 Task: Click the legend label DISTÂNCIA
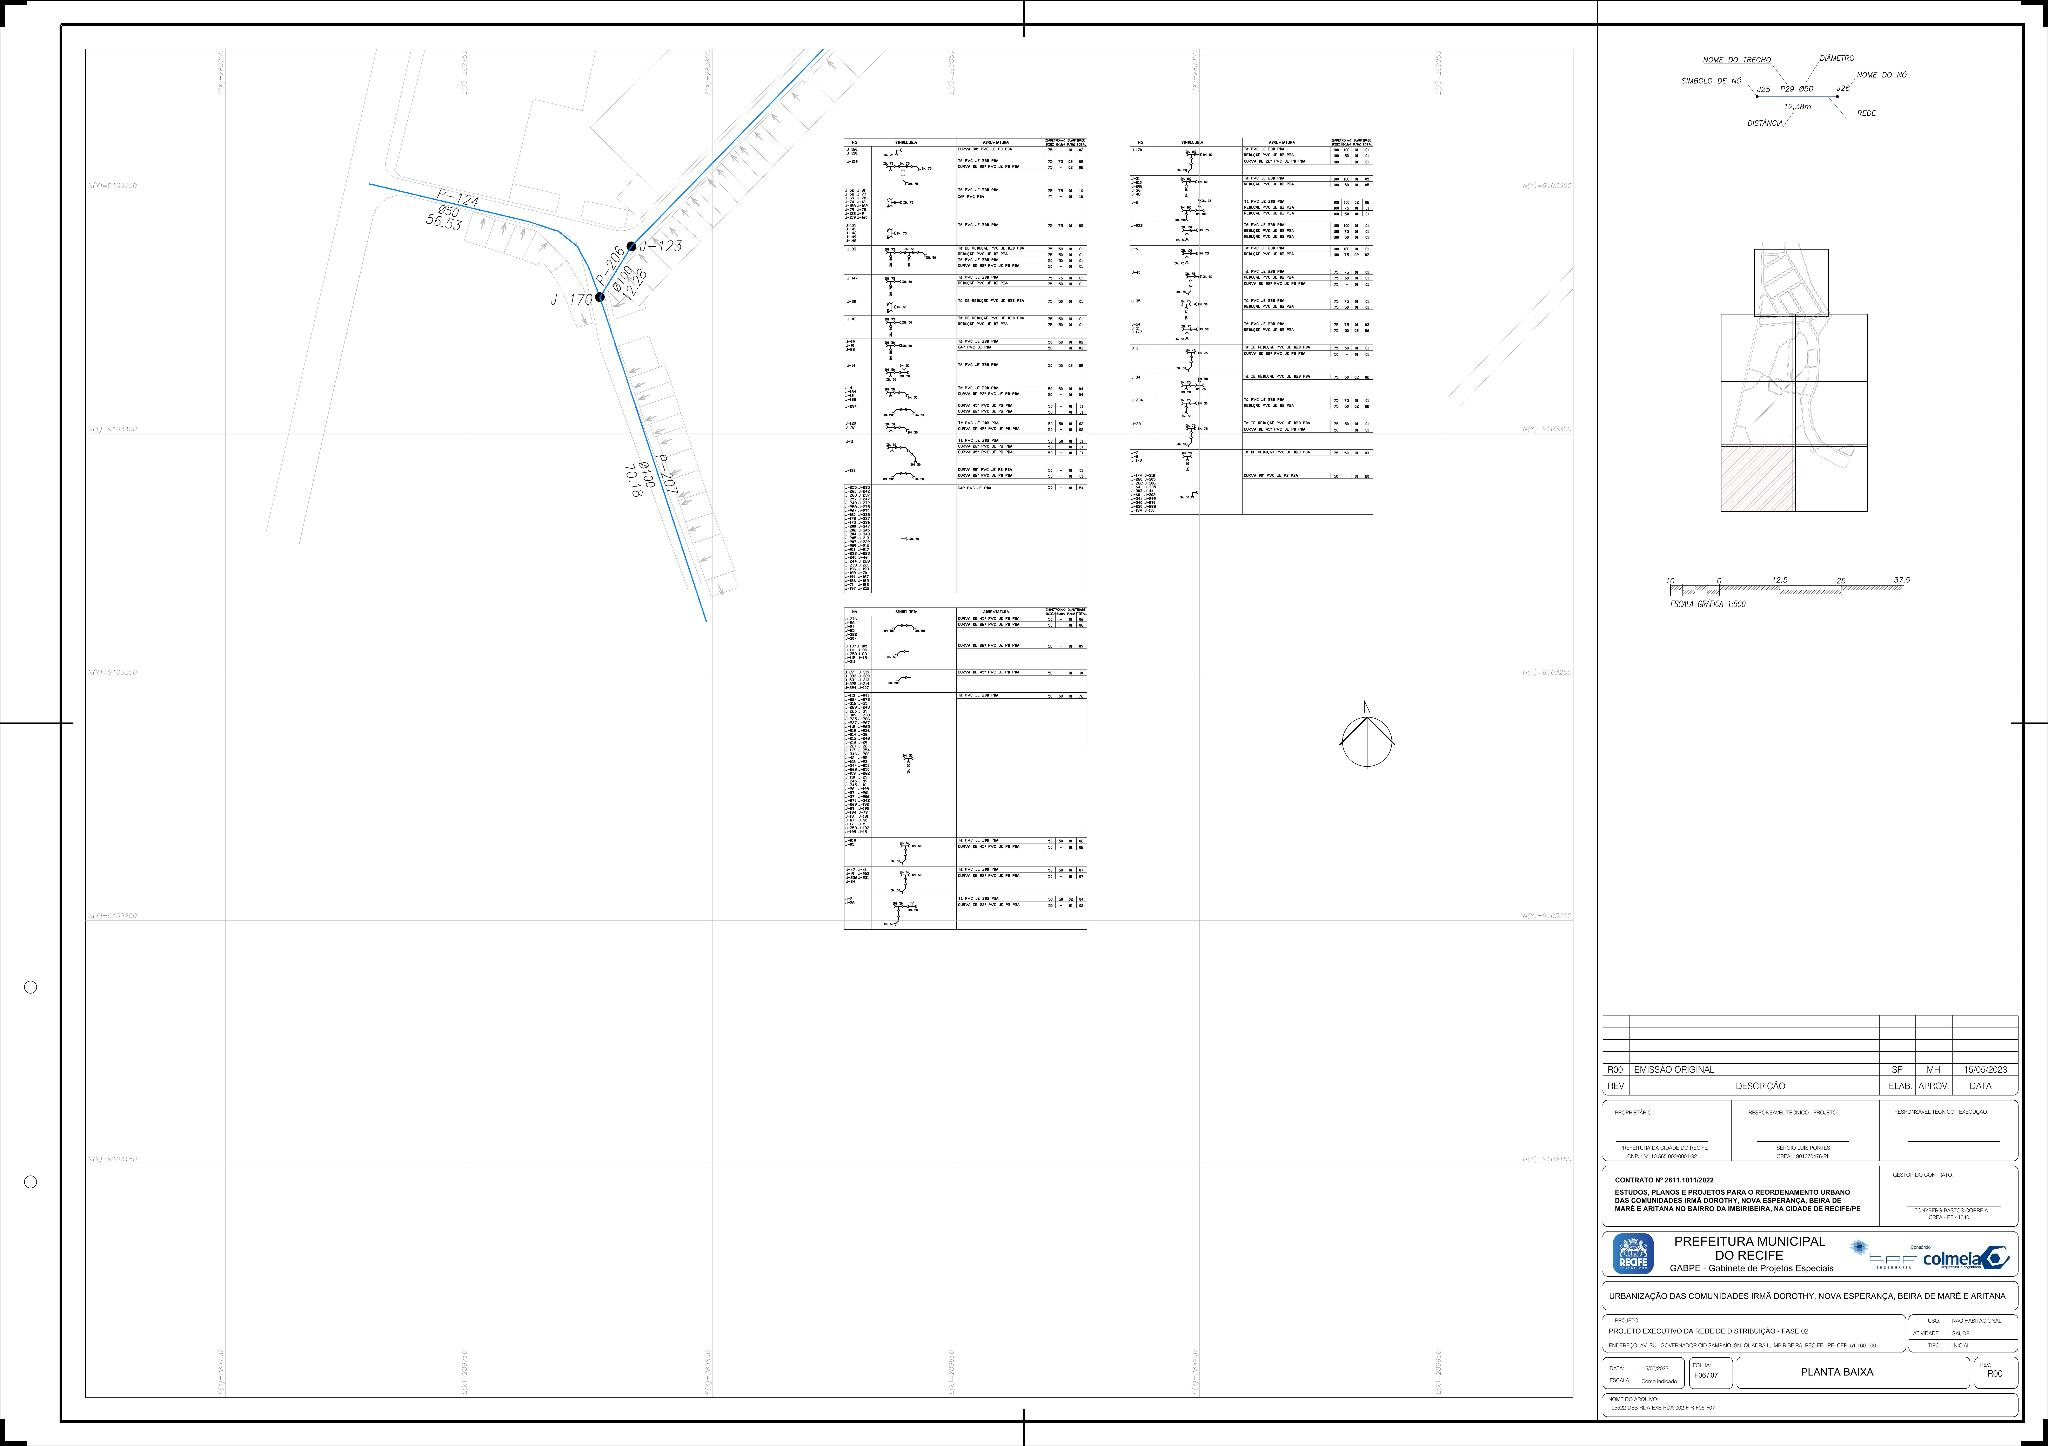point(1764,123)
